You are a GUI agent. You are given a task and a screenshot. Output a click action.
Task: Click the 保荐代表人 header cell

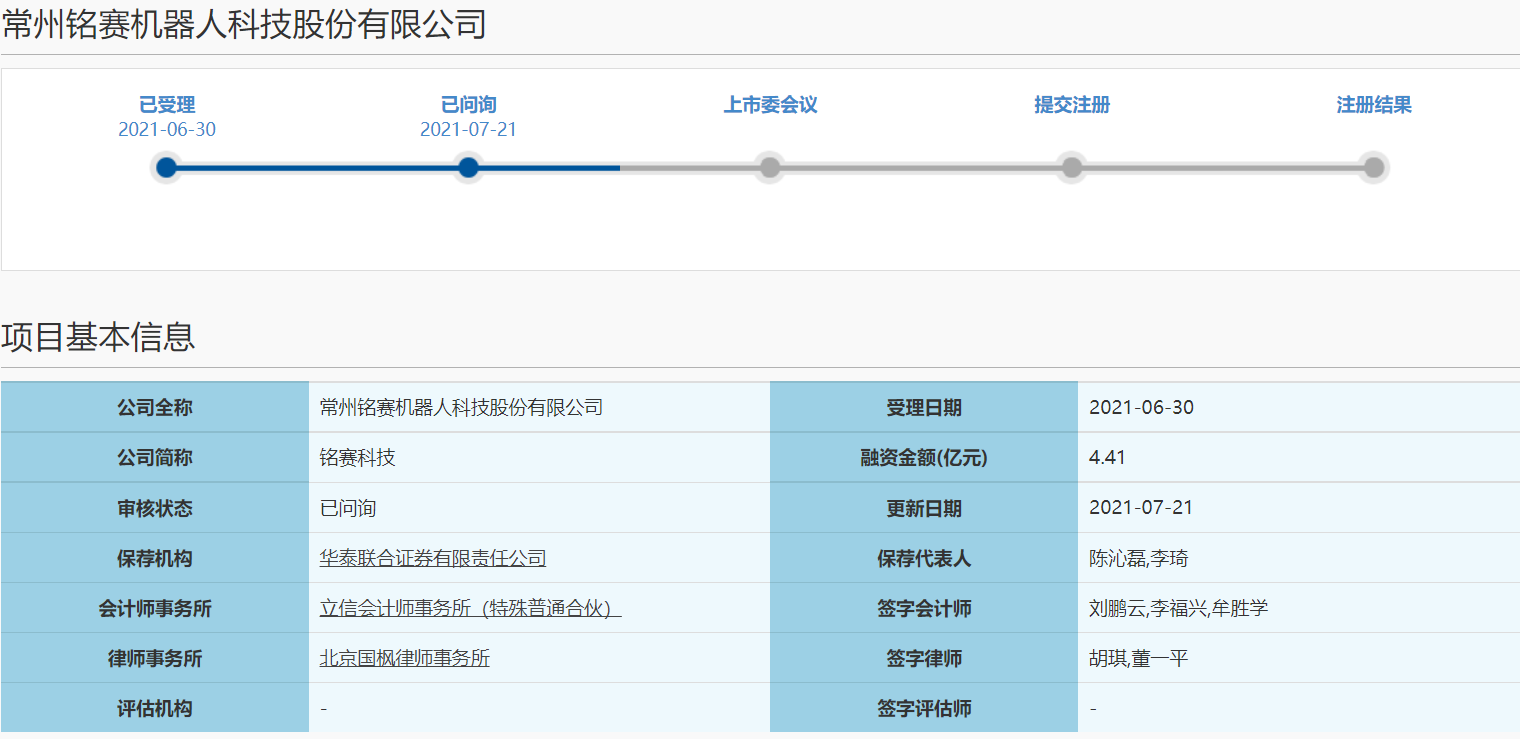[x=924, y=558]
